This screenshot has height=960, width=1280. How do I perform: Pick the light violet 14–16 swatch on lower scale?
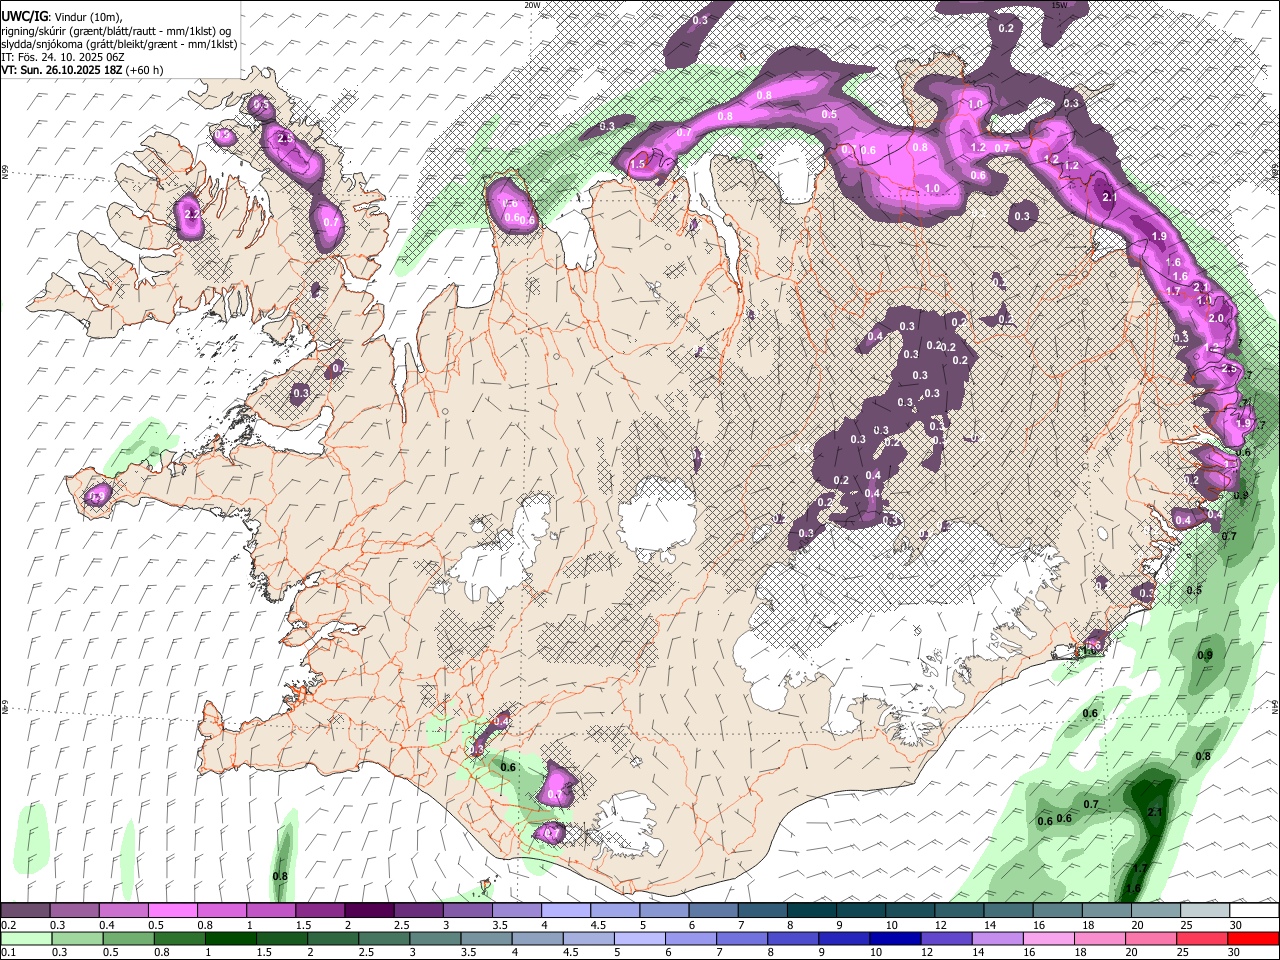click(998, 938)
